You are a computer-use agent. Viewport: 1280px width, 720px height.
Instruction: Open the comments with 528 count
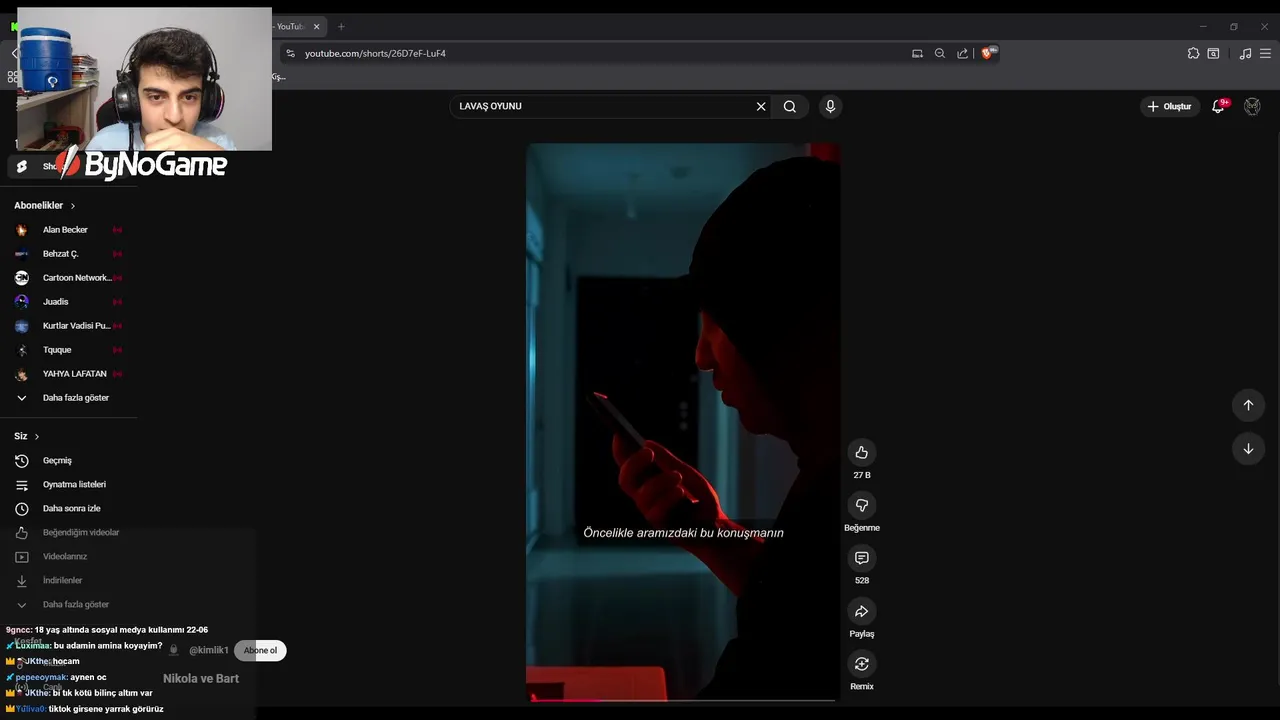click(861, 558)
